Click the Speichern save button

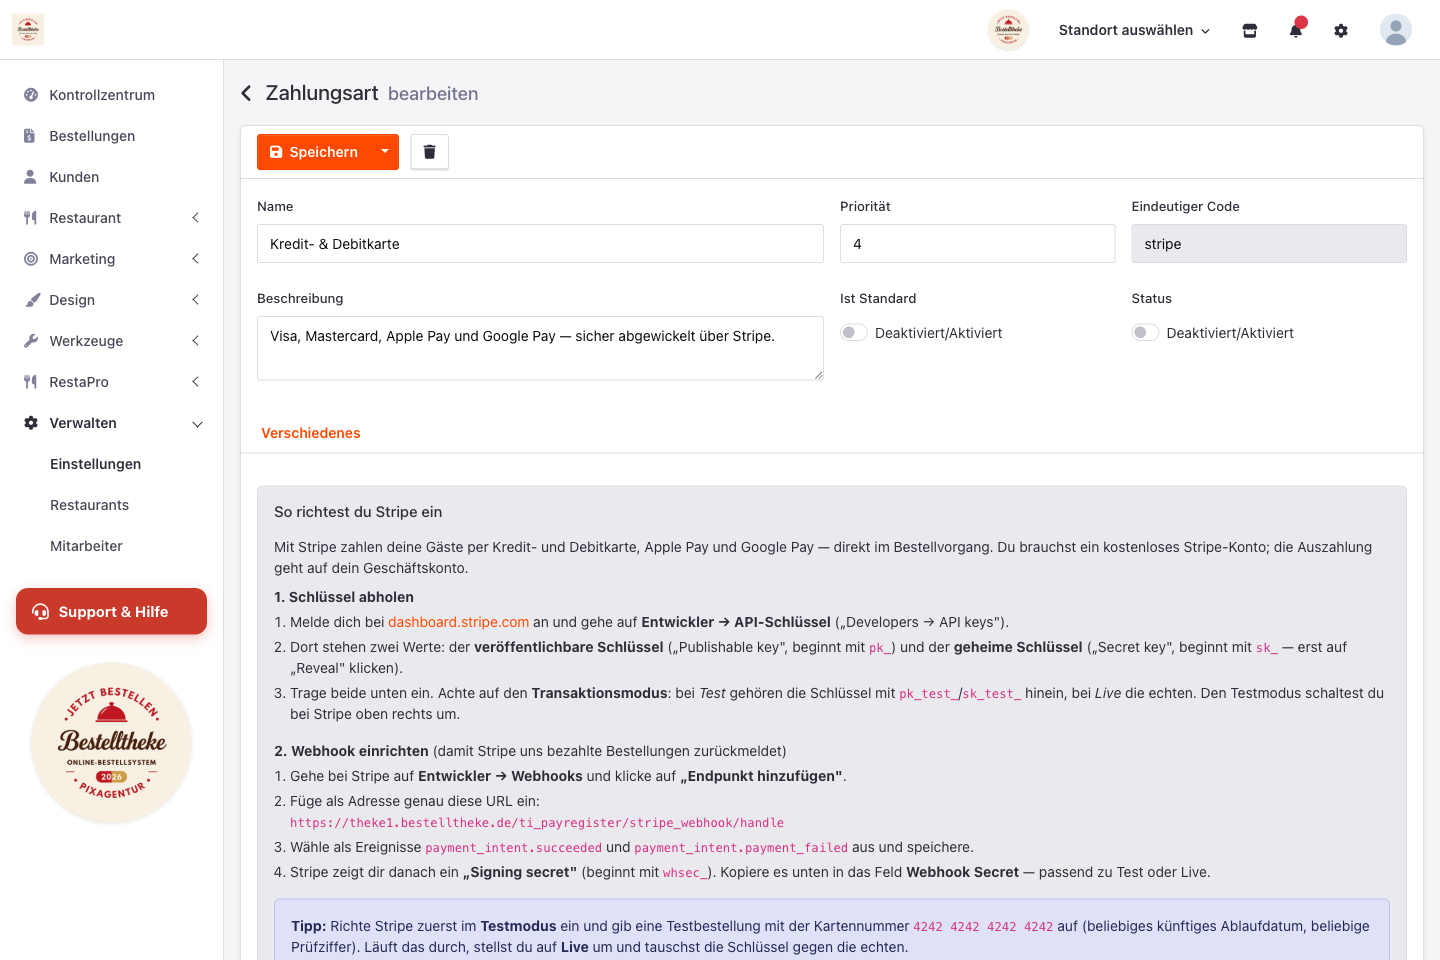coord(314,152)
